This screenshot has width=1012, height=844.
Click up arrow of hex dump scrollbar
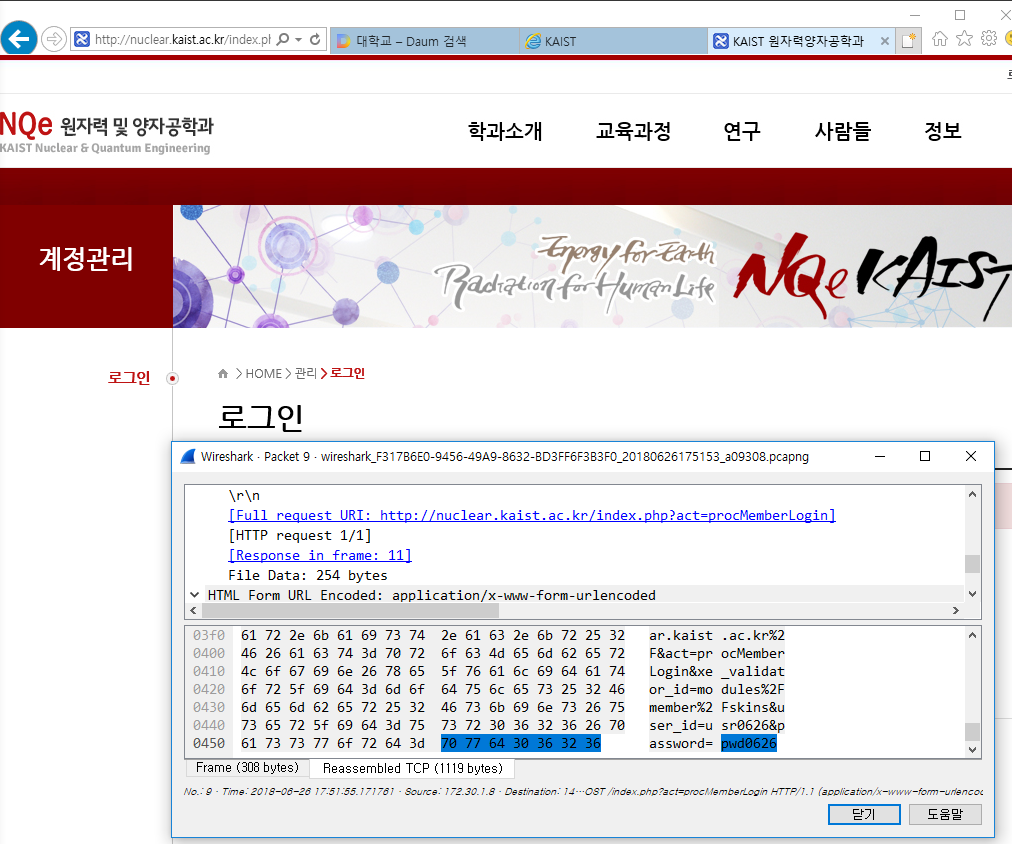click(x=972, y=636)
